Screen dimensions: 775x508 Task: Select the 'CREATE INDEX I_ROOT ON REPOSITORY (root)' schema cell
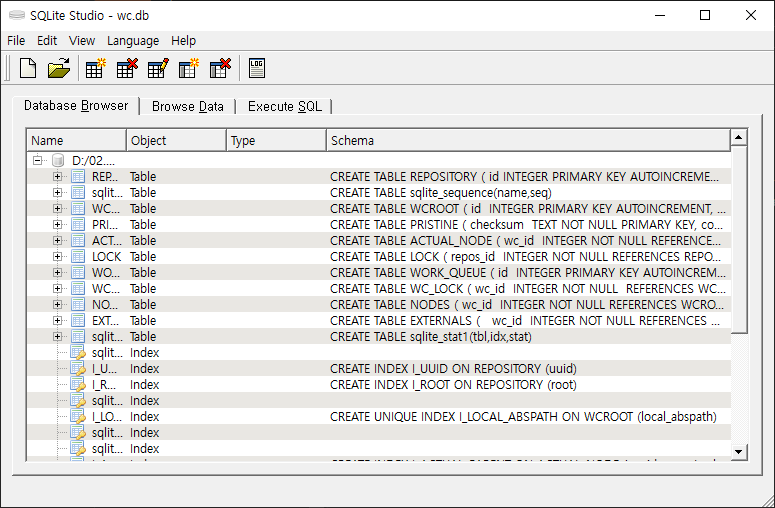tap(528, 384)
